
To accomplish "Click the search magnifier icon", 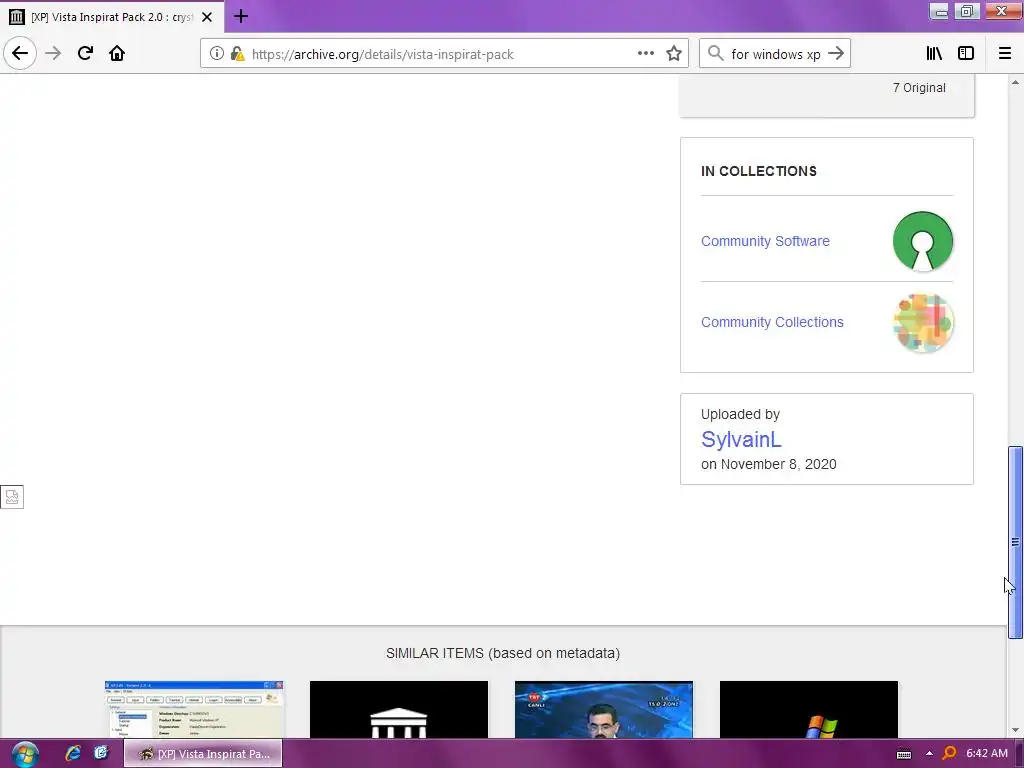I will point(716,53).
